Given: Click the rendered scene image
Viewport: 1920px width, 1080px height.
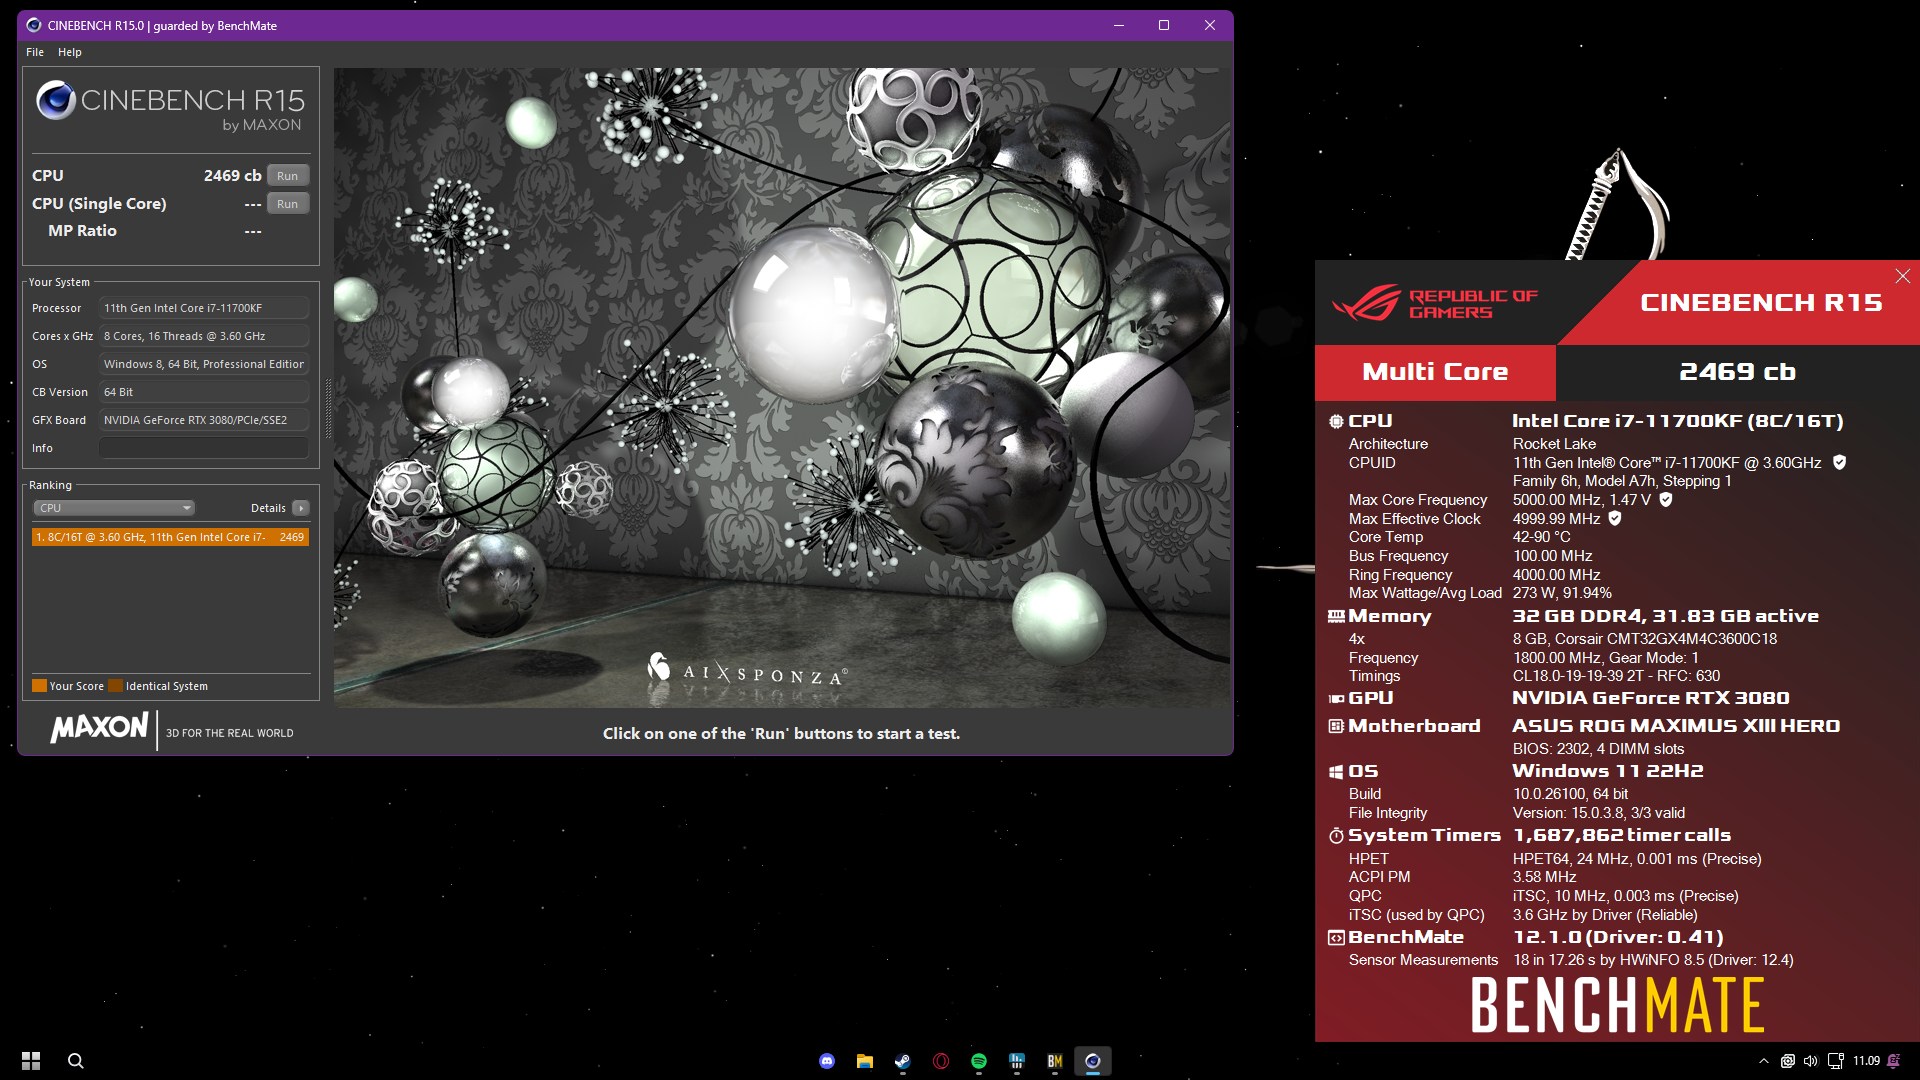Looking at the screenshot, I should [x=782, y=388].
